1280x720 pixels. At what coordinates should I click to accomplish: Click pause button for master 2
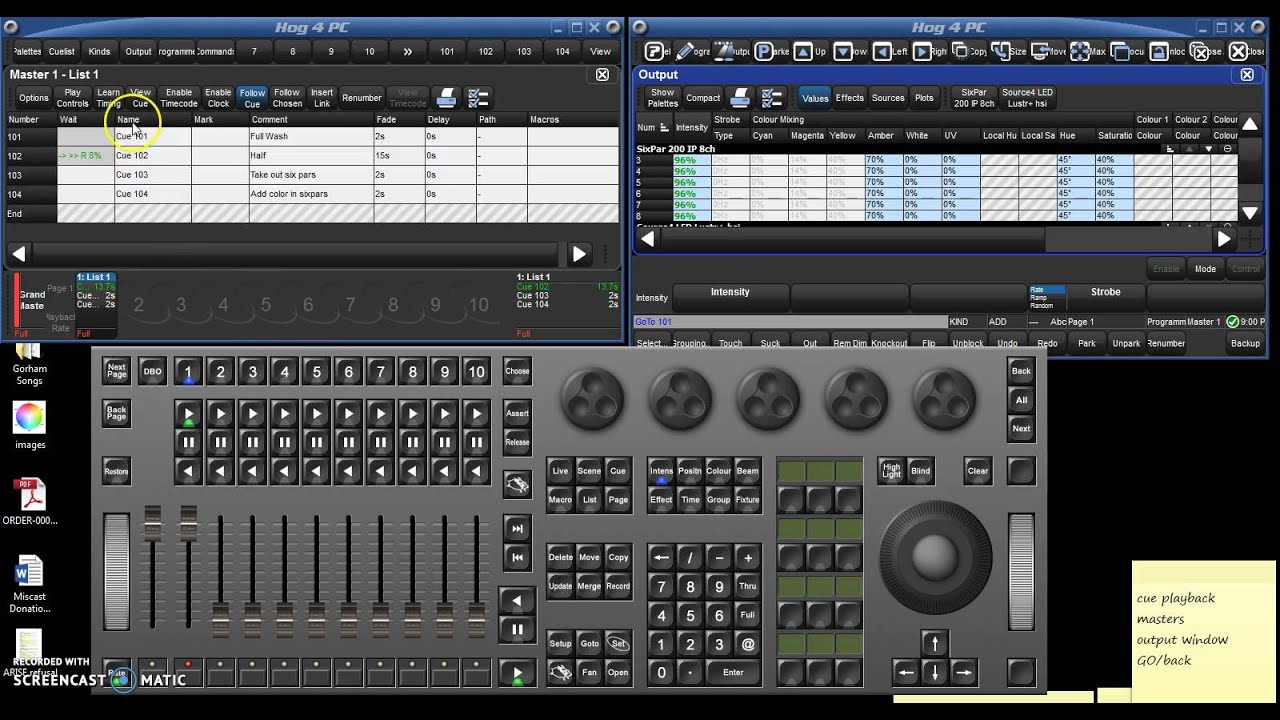pos(220,442)
